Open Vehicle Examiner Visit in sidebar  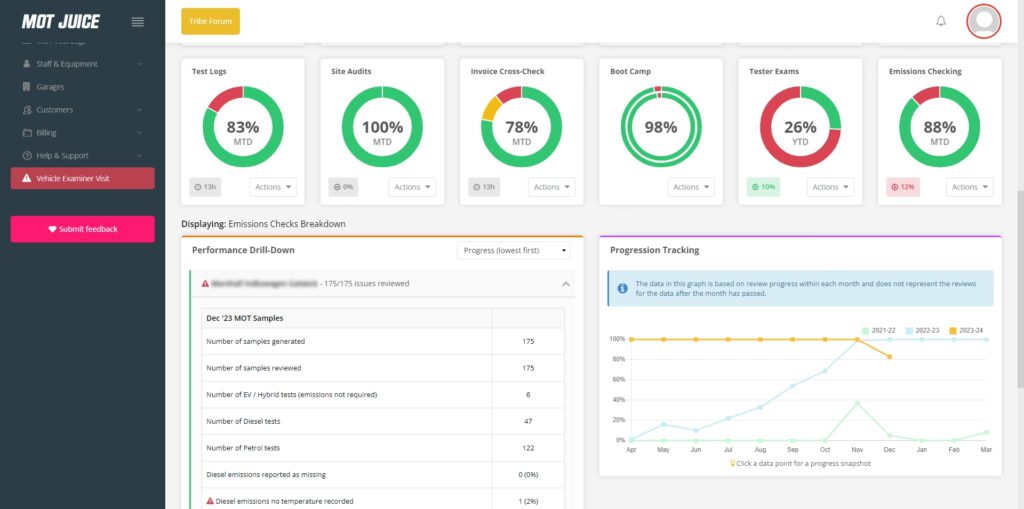click(x=82, y=178)
